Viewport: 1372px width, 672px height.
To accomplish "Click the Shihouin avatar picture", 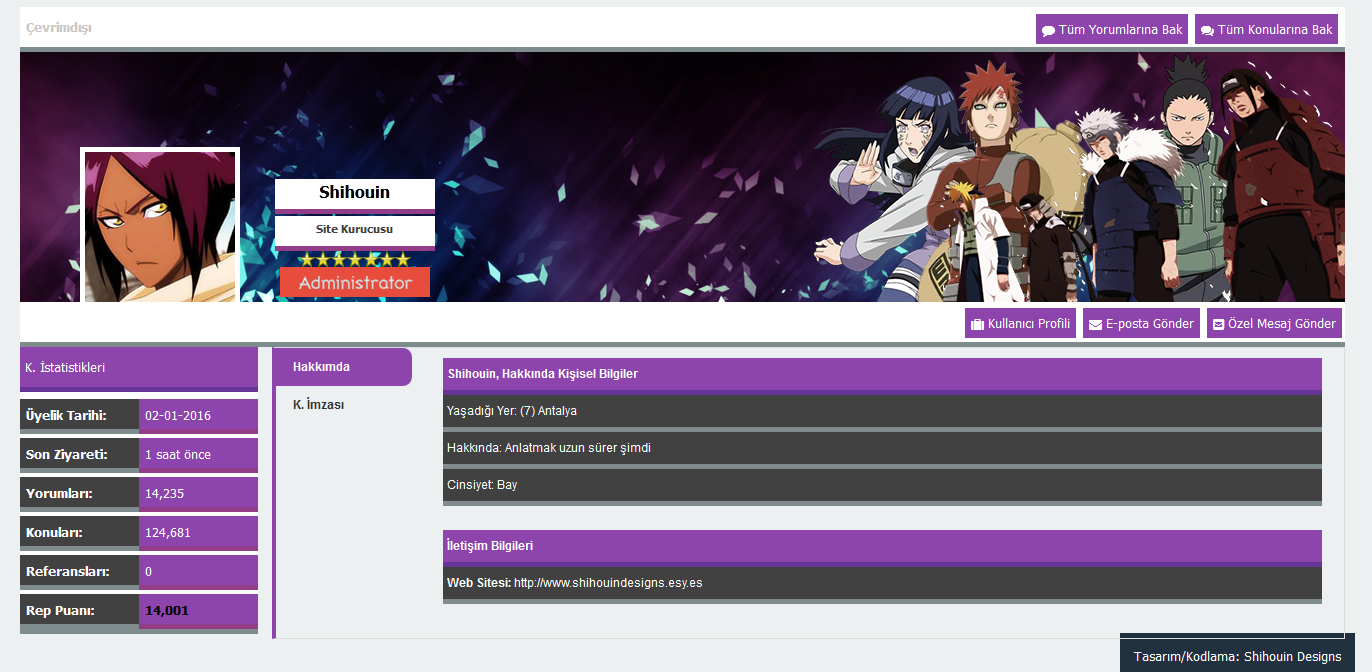I will [x=160, y=226].
